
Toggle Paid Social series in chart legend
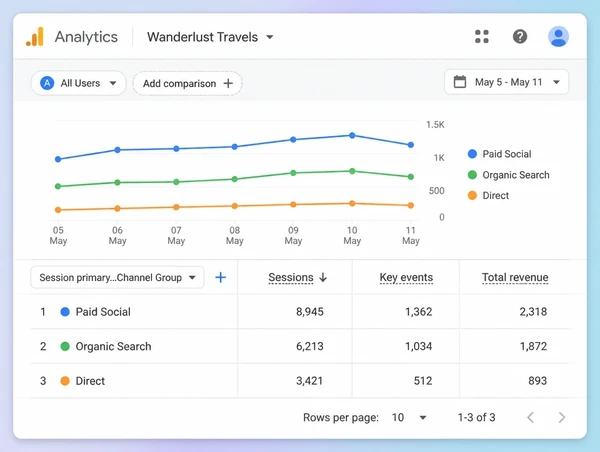point(499,154)
